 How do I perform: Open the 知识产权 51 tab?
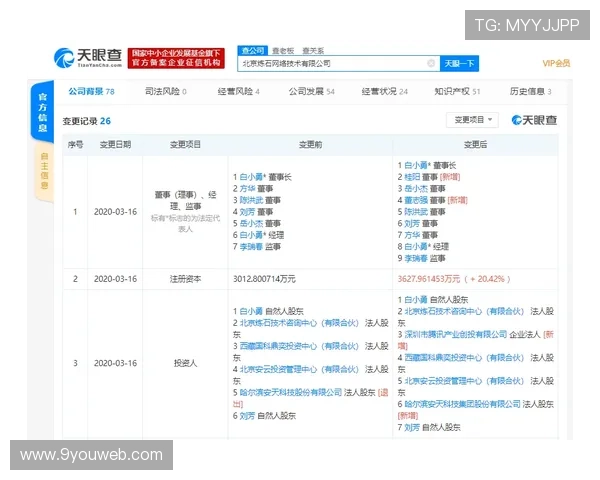point(457,91)
